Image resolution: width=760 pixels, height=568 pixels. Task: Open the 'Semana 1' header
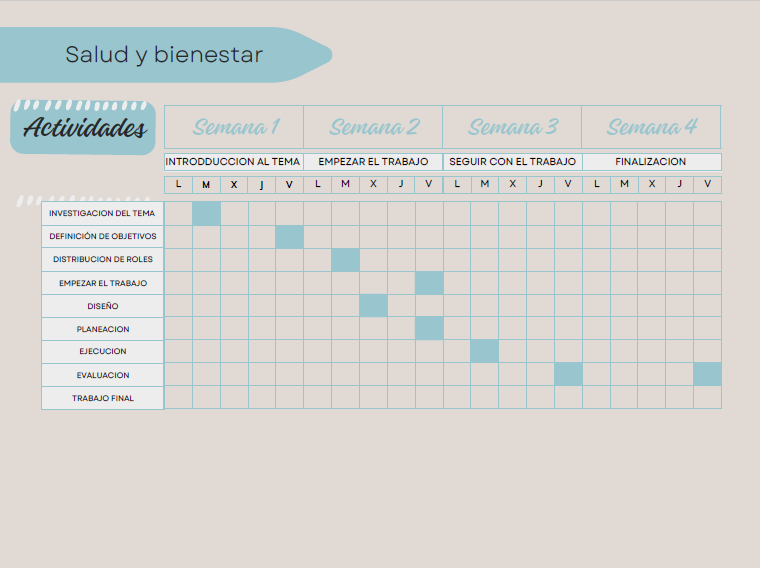[x=234, y=127]
